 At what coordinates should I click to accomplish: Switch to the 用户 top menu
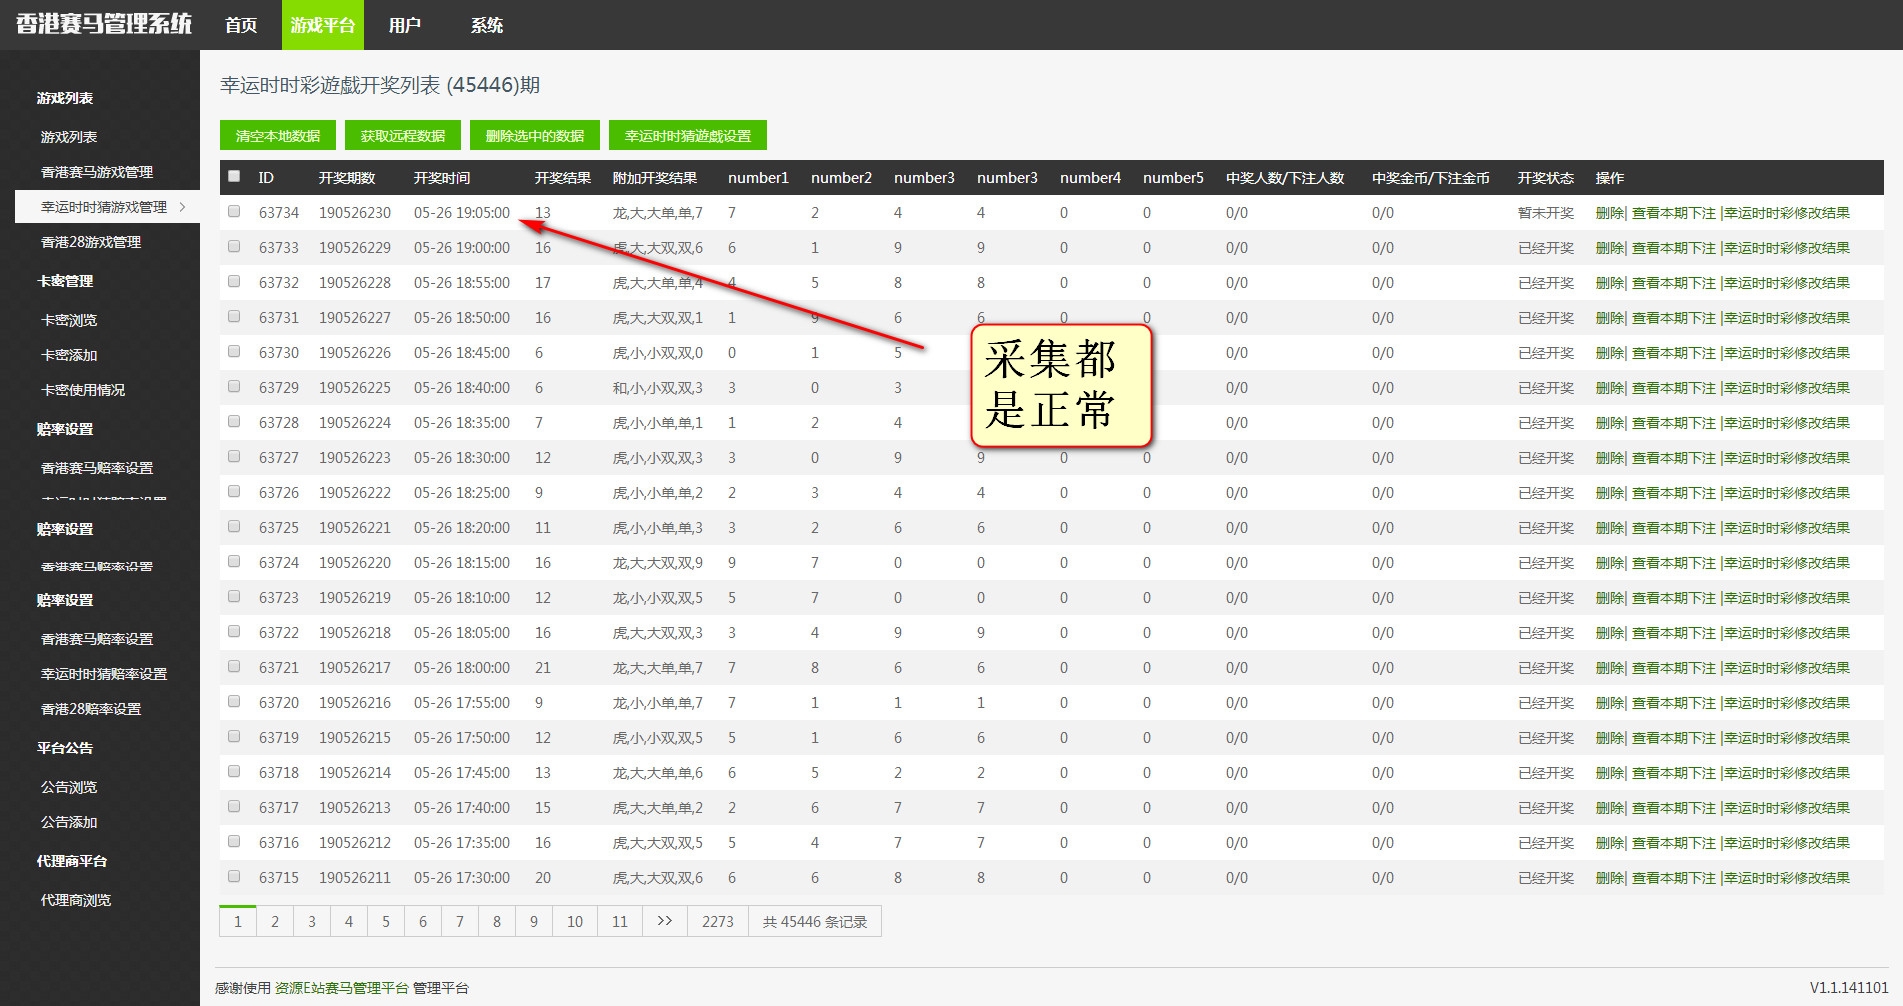[x=404, y=25]
